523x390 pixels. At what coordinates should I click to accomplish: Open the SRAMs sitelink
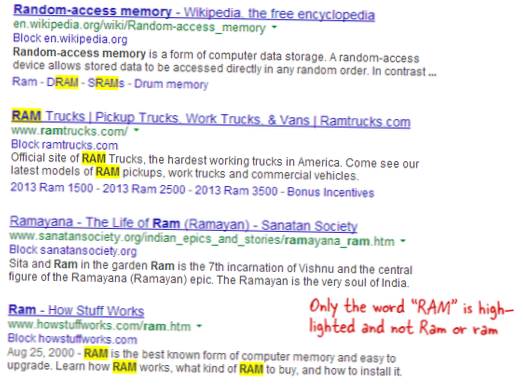click(106, 83)
